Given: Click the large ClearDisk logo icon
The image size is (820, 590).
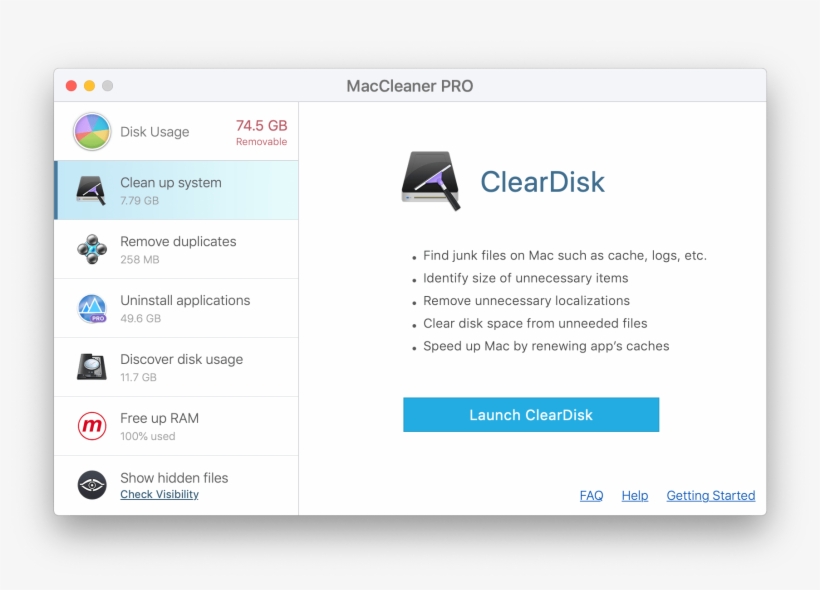Looking at the screenshot, I should [431, 181].
